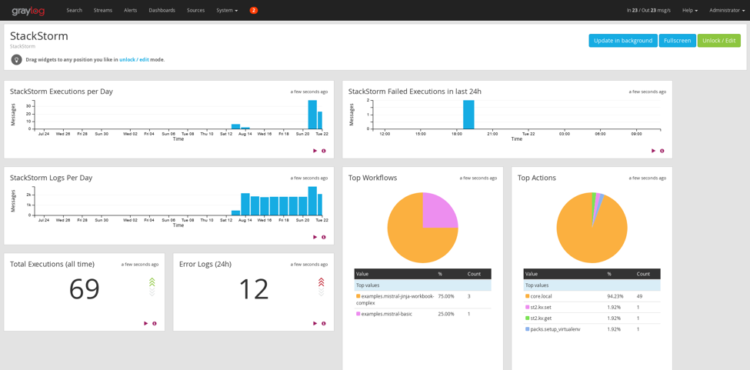Click the core.local row text
The height and width of the screenshot is (370, 750).
coord(541,296)
